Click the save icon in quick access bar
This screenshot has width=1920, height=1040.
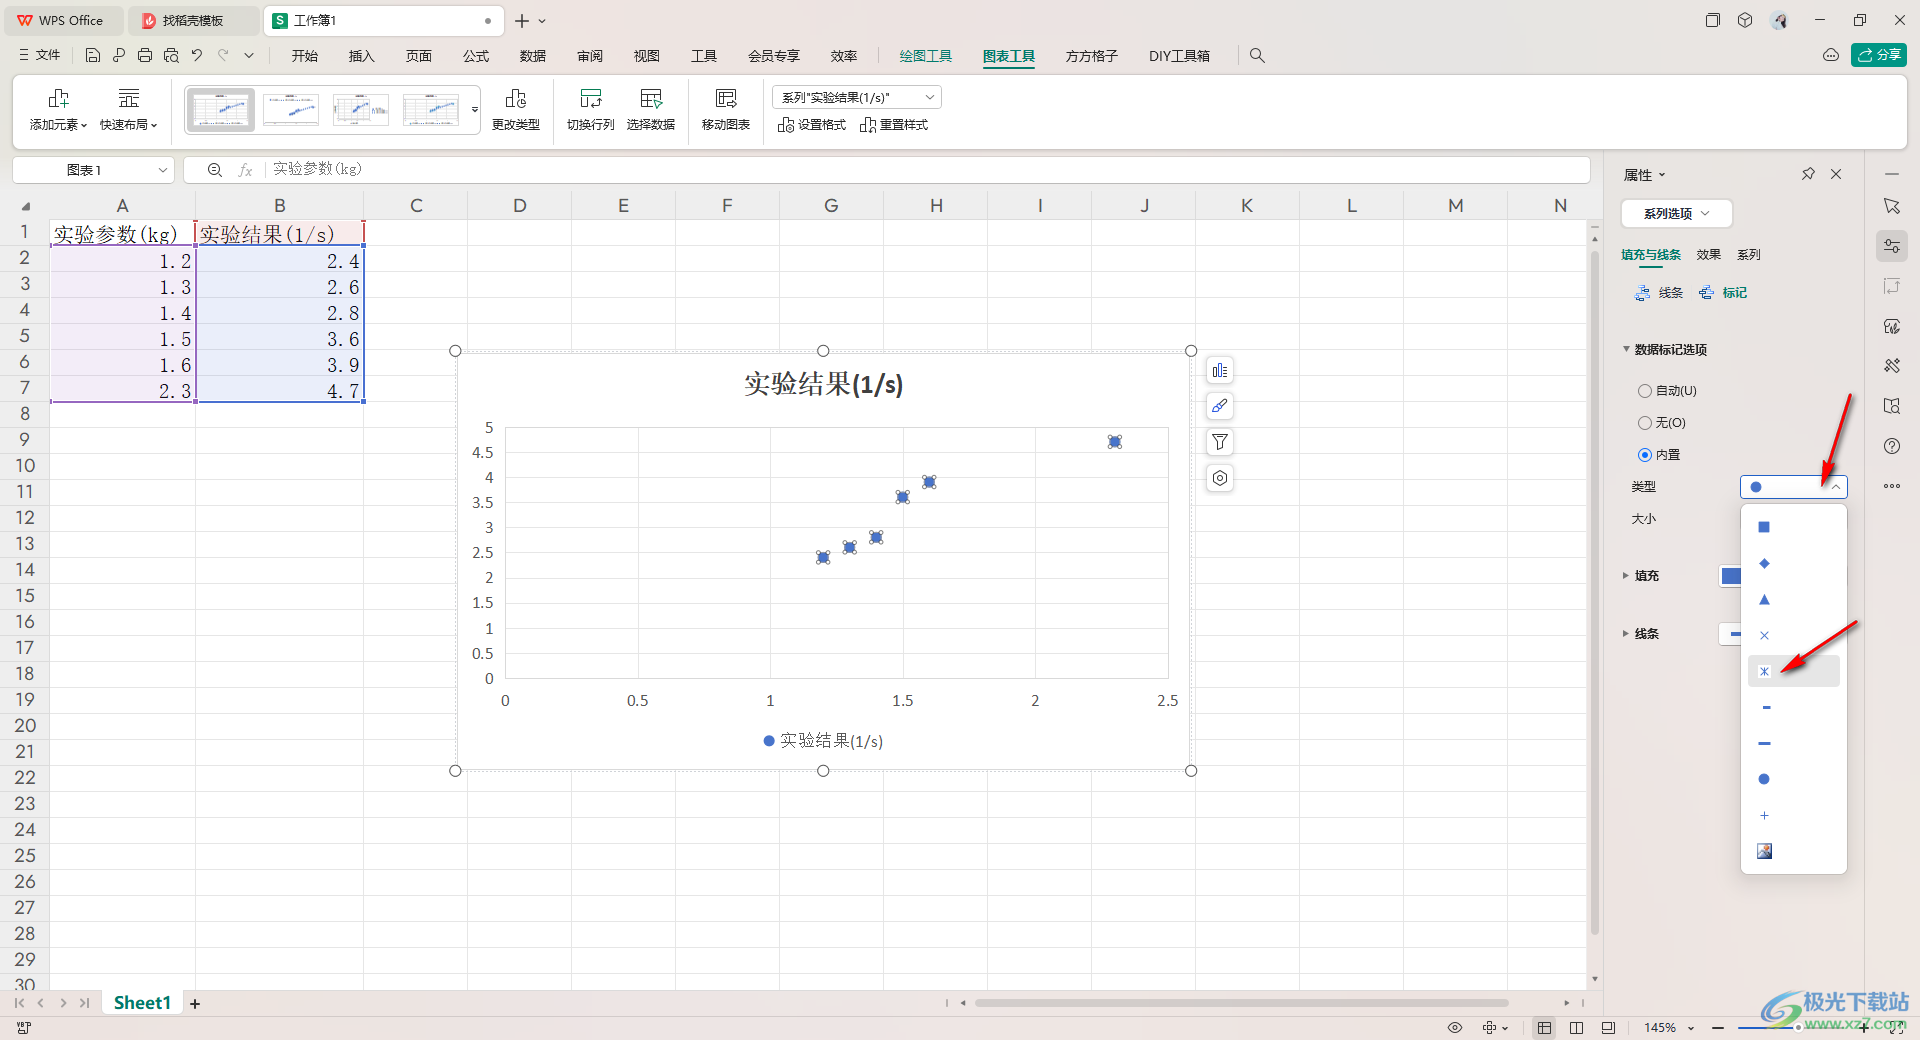tap(93, 56)
